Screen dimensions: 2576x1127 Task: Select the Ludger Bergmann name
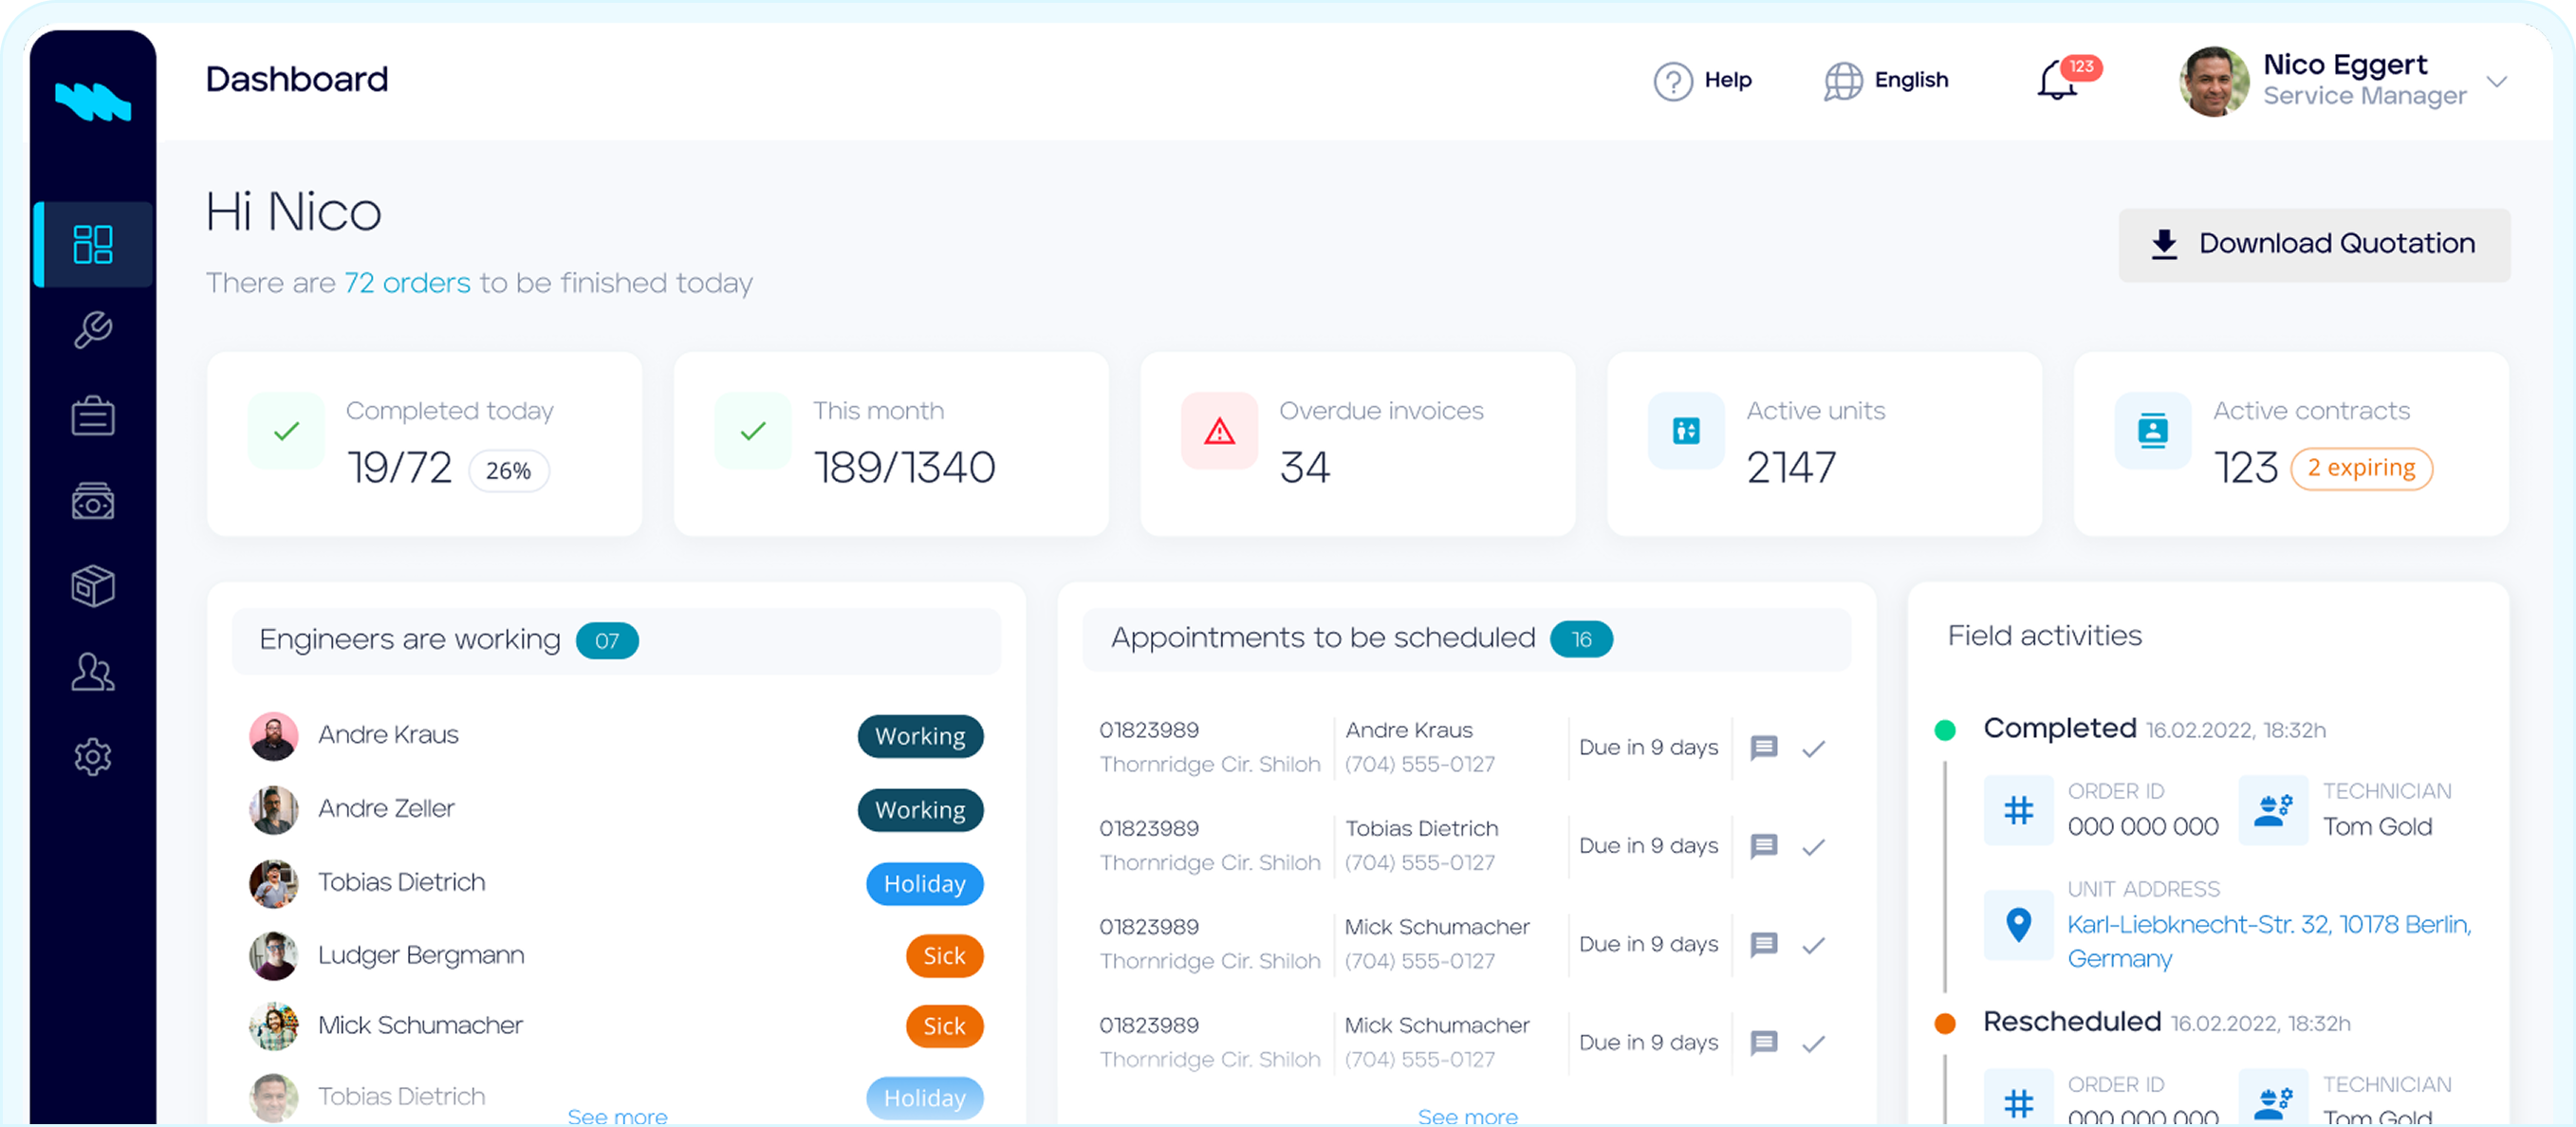click(x=421, y=955)
